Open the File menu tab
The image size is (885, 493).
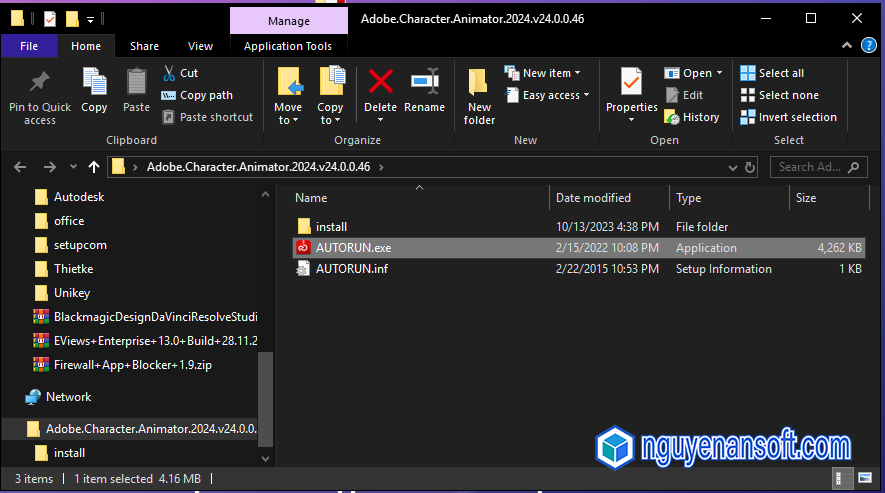[29, 46]
